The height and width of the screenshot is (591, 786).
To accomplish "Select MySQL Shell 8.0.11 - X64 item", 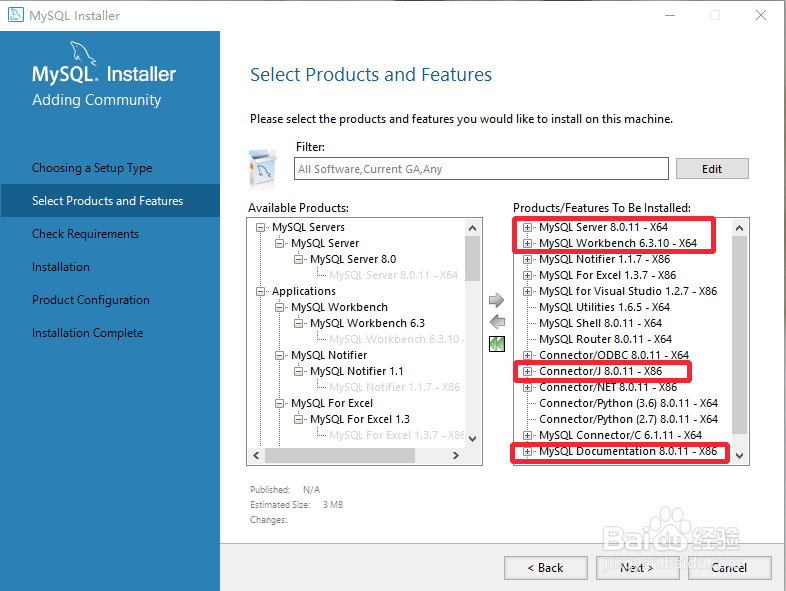I will click(x=600, y=323).
